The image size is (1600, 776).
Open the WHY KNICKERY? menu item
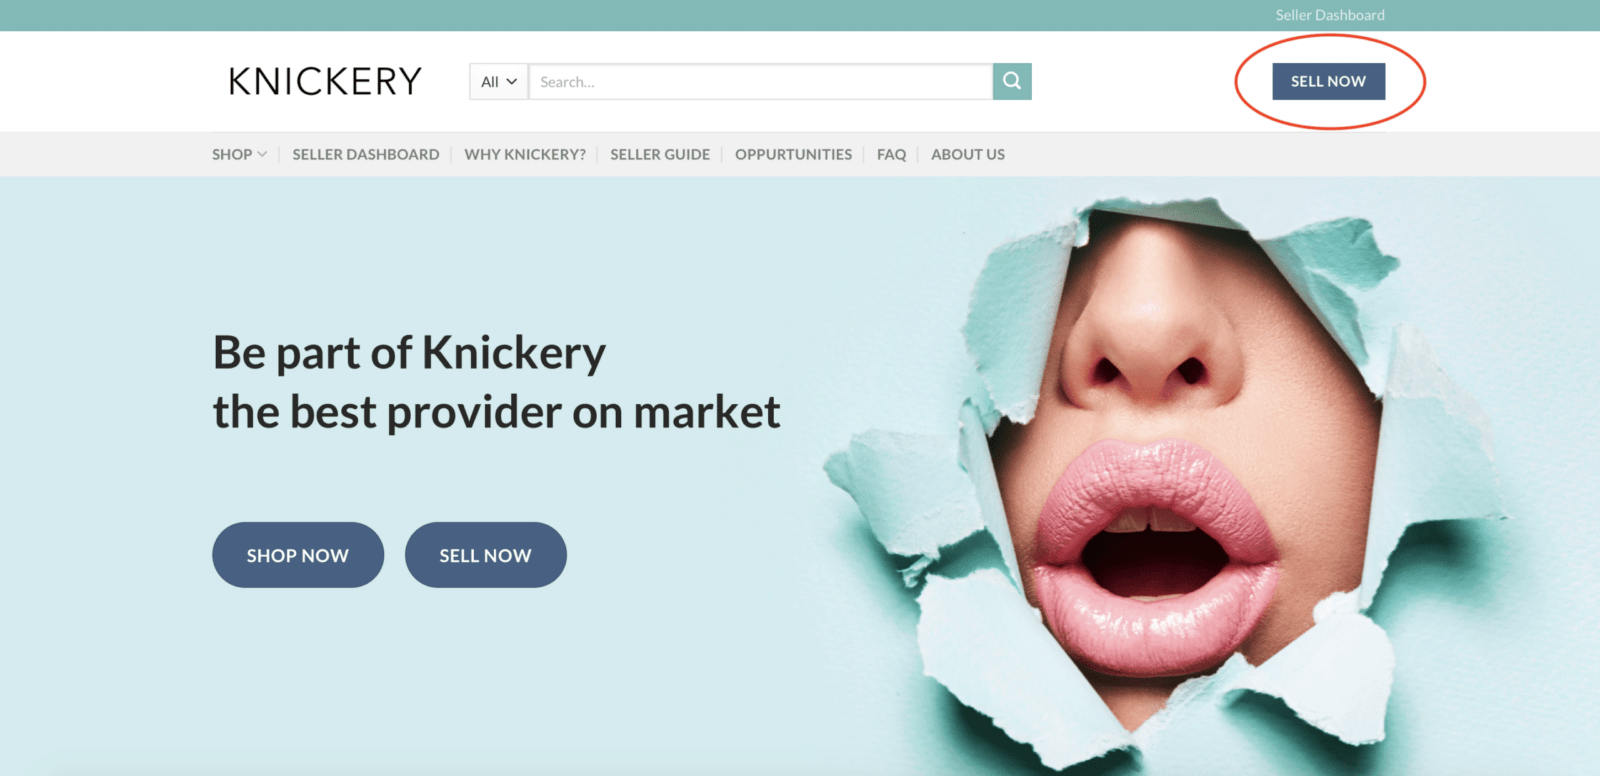(x=525, y=154)
